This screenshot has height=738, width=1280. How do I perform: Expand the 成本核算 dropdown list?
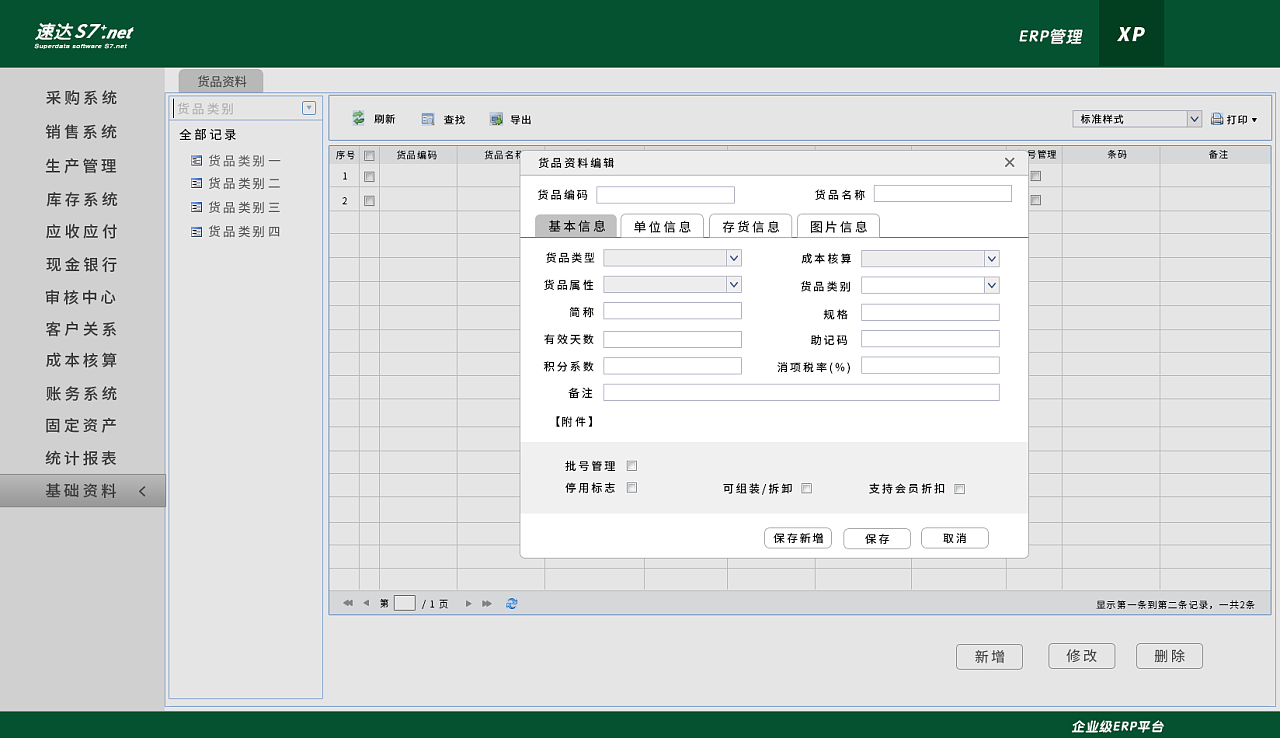point(991,259)
